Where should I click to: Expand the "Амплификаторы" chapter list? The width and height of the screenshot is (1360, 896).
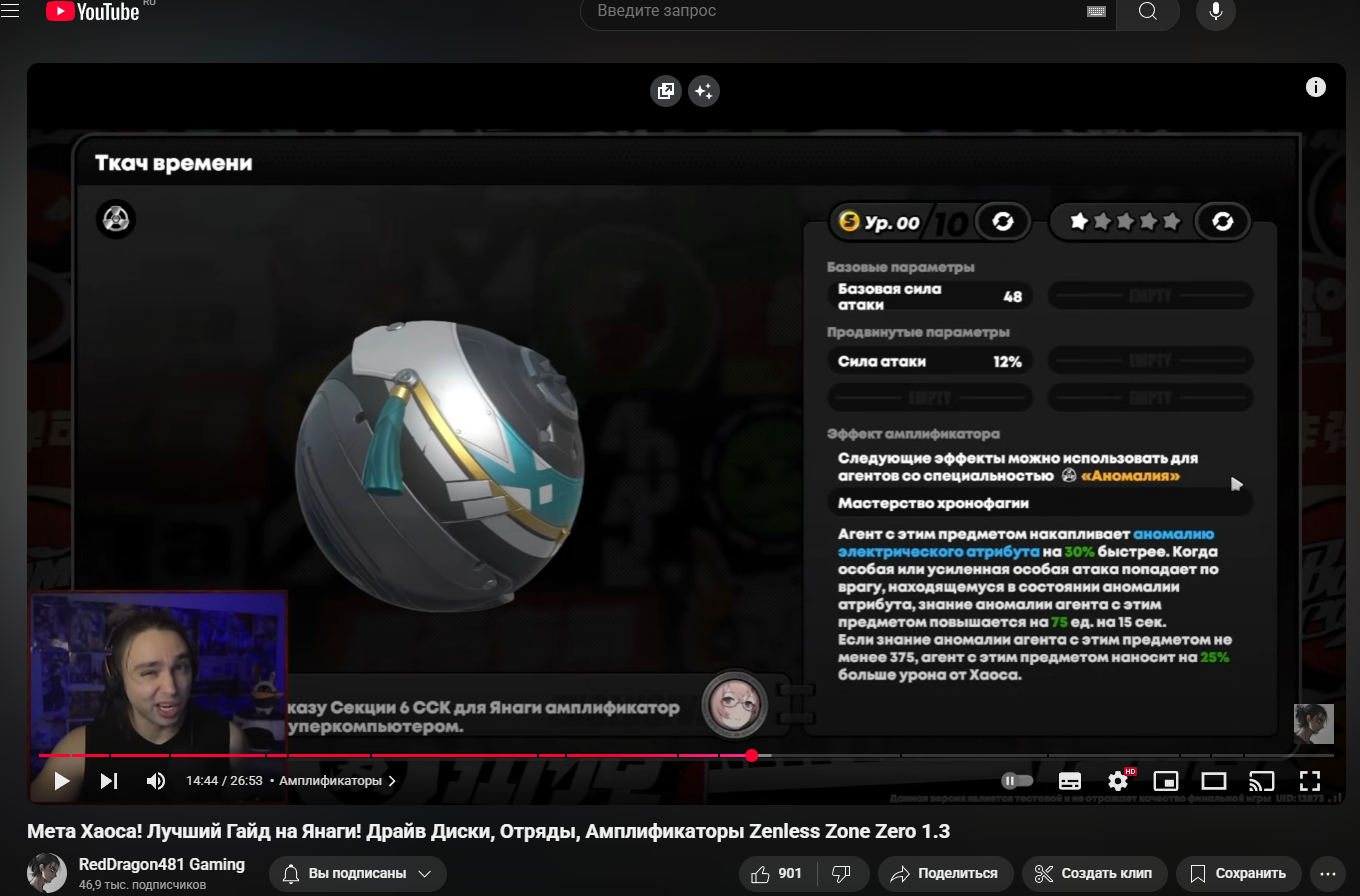point(338,781)
